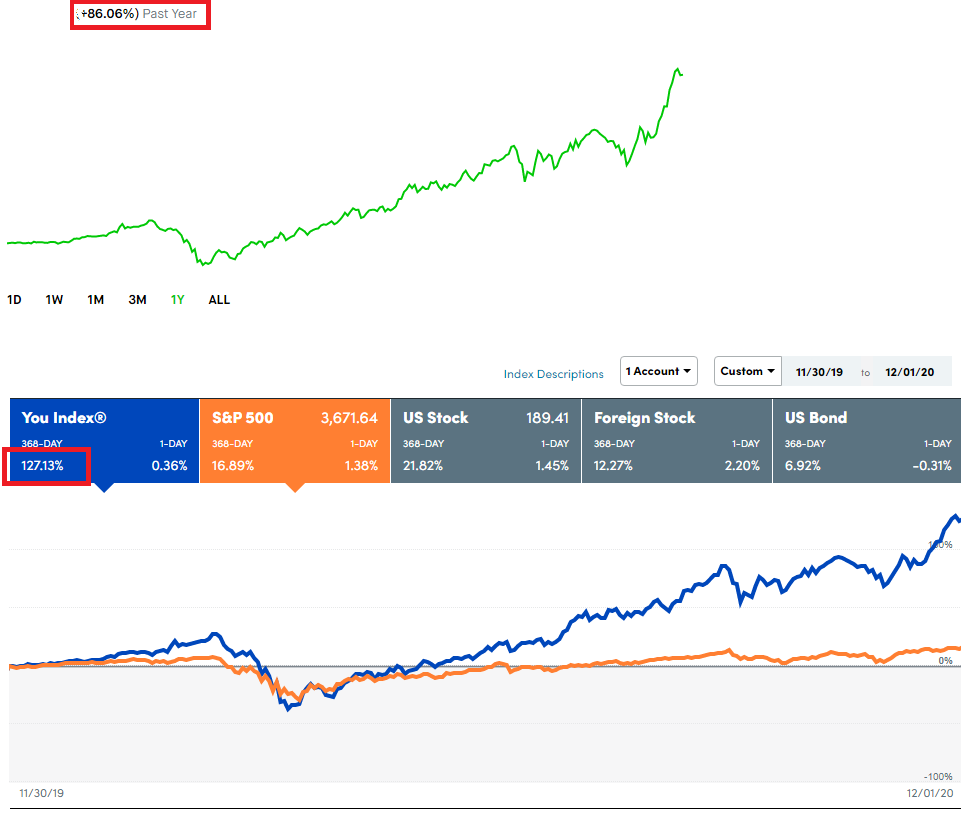Show ALL time range chart
The image size is (973, 820).
click(x=219, y=300)
